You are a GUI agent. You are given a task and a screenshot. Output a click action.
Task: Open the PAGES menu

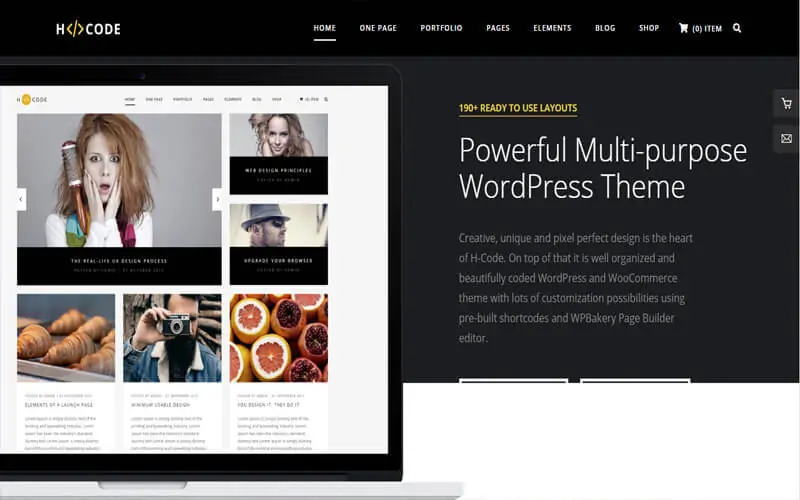(x=498, y=28)
